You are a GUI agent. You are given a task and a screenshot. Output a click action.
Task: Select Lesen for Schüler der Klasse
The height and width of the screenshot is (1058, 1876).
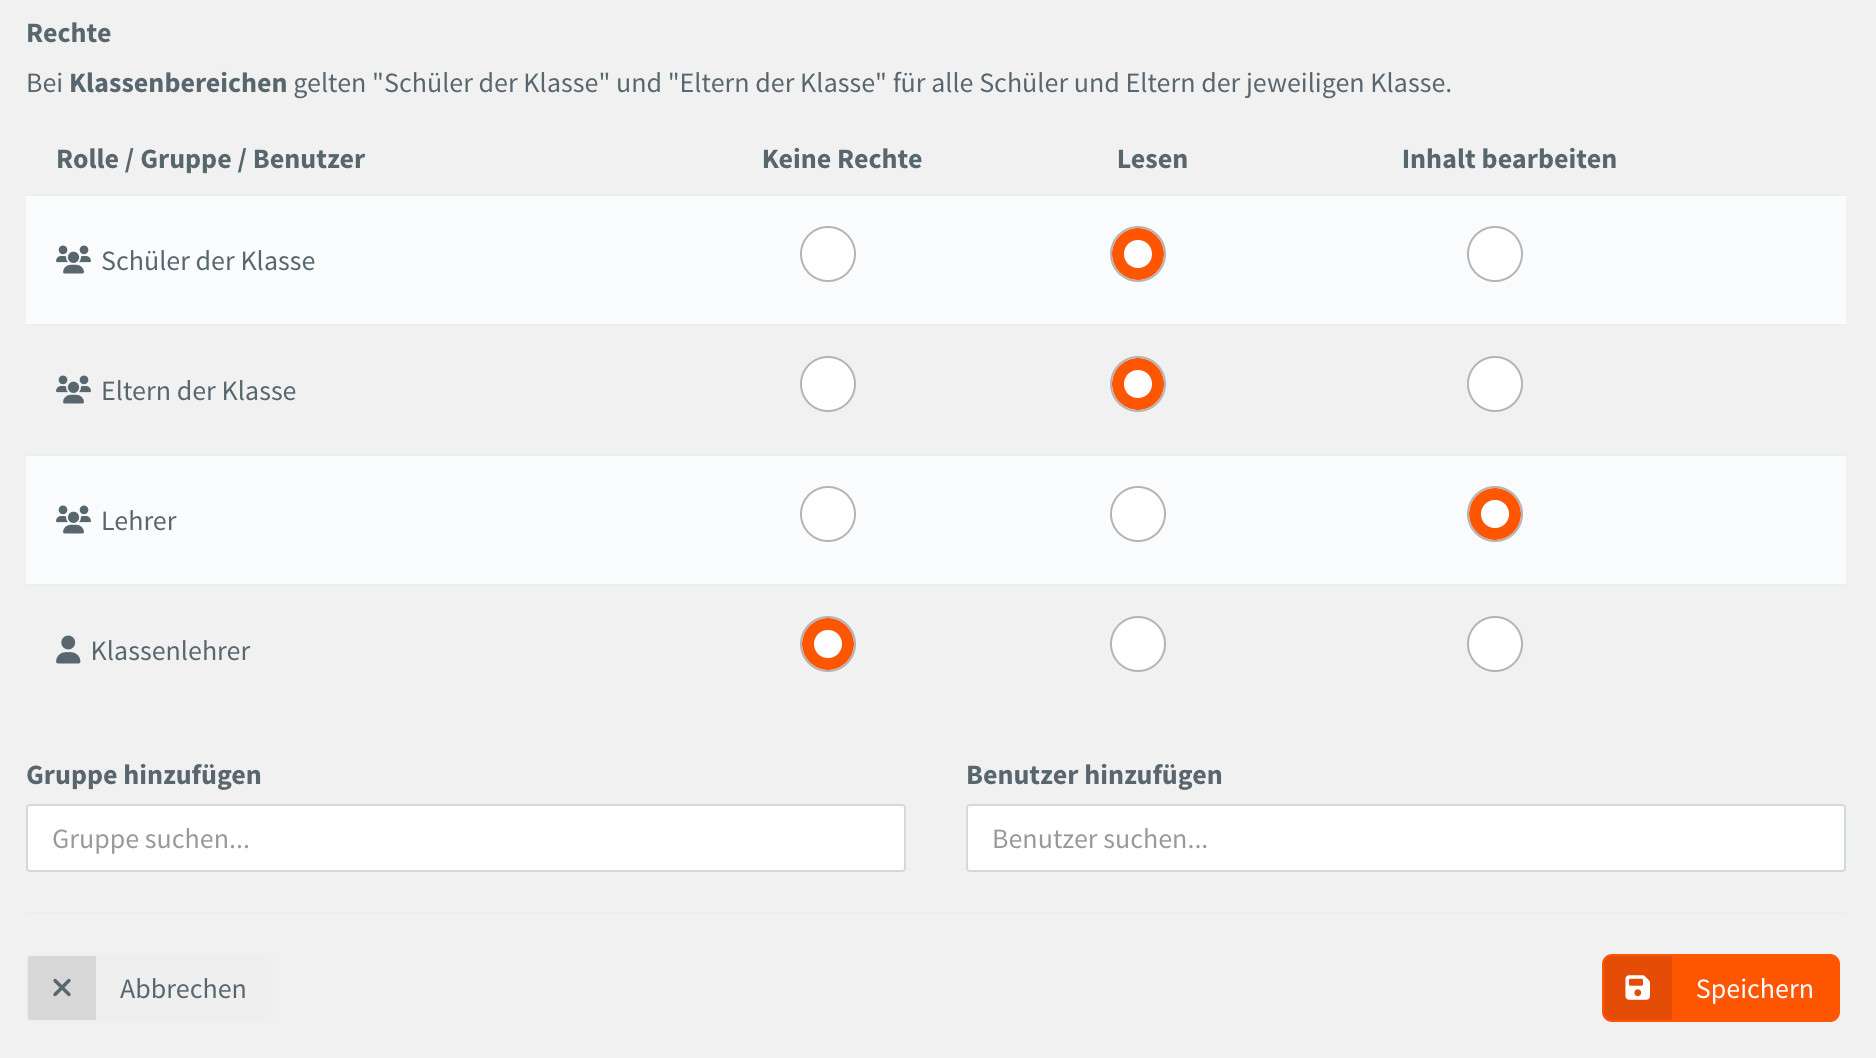tap(1138, 254)
